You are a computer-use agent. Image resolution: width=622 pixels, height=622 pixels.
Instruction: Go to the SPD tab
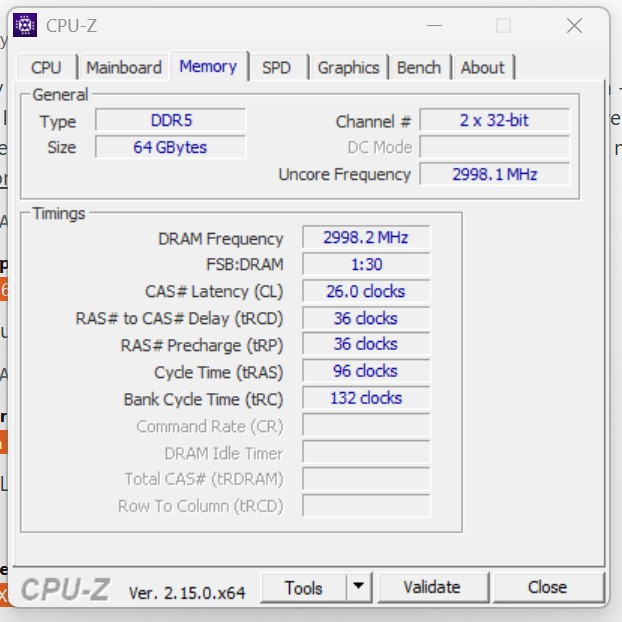pos(276,67)
